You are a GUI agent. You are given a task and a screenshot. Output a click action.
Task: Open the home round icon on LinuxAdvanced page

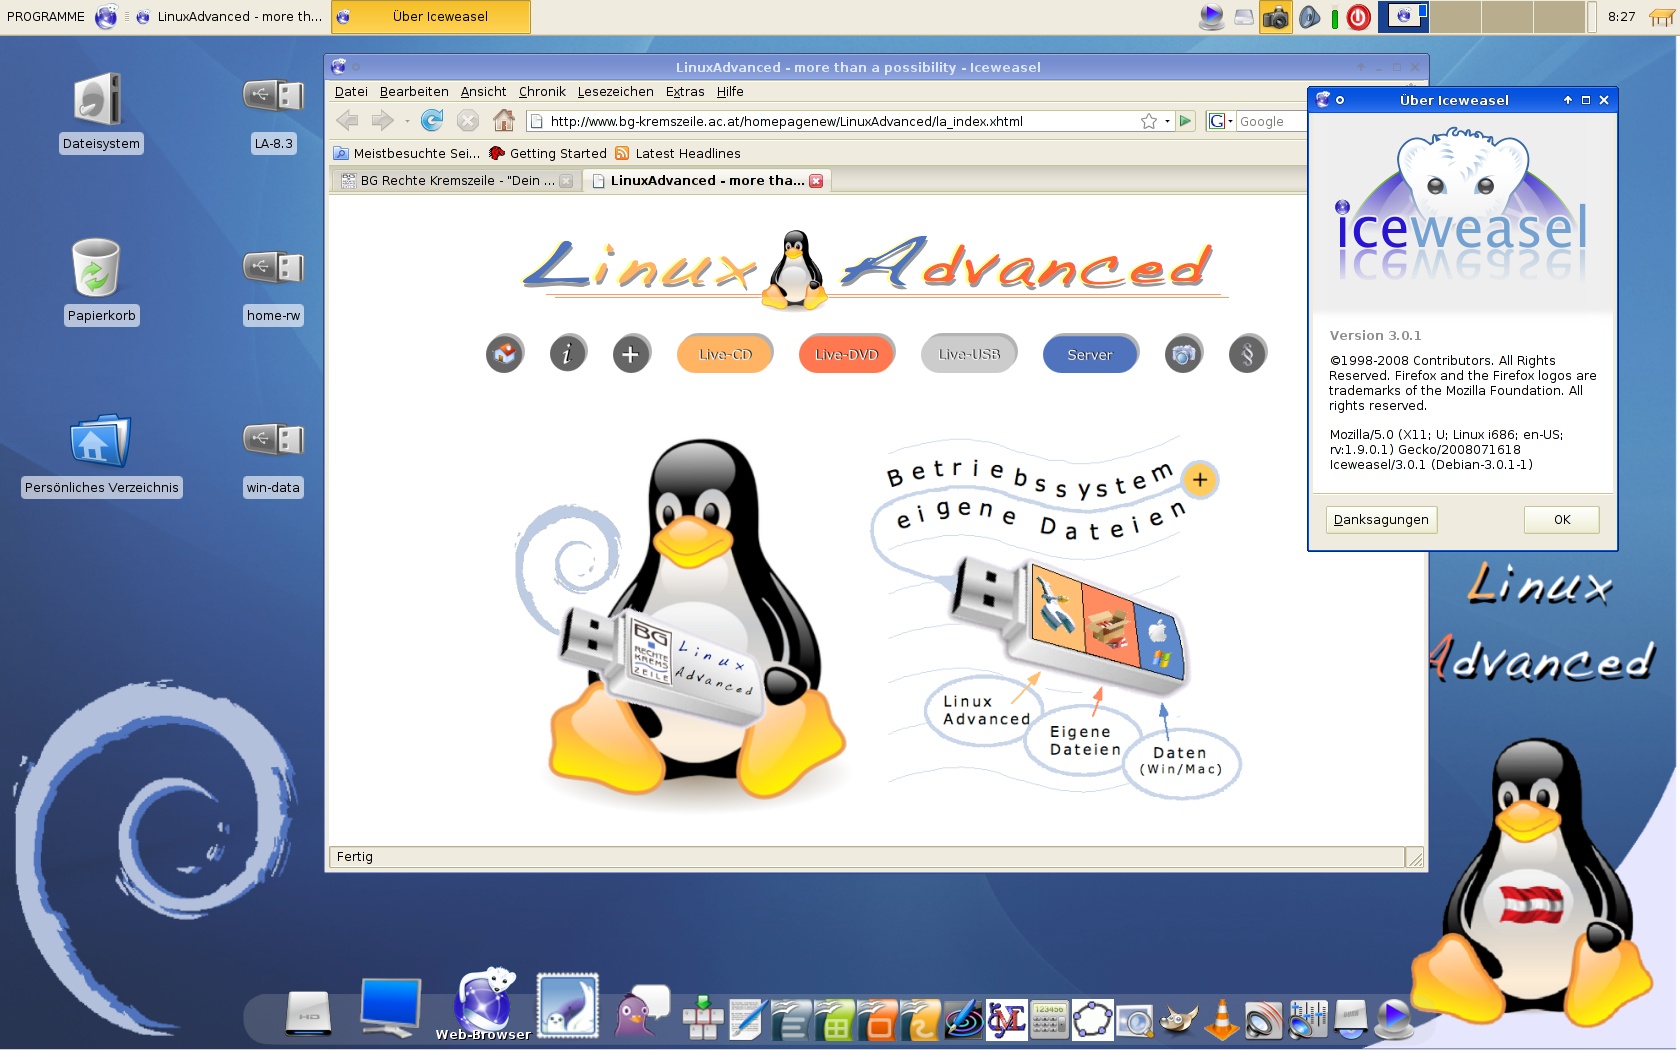point(505,353)
